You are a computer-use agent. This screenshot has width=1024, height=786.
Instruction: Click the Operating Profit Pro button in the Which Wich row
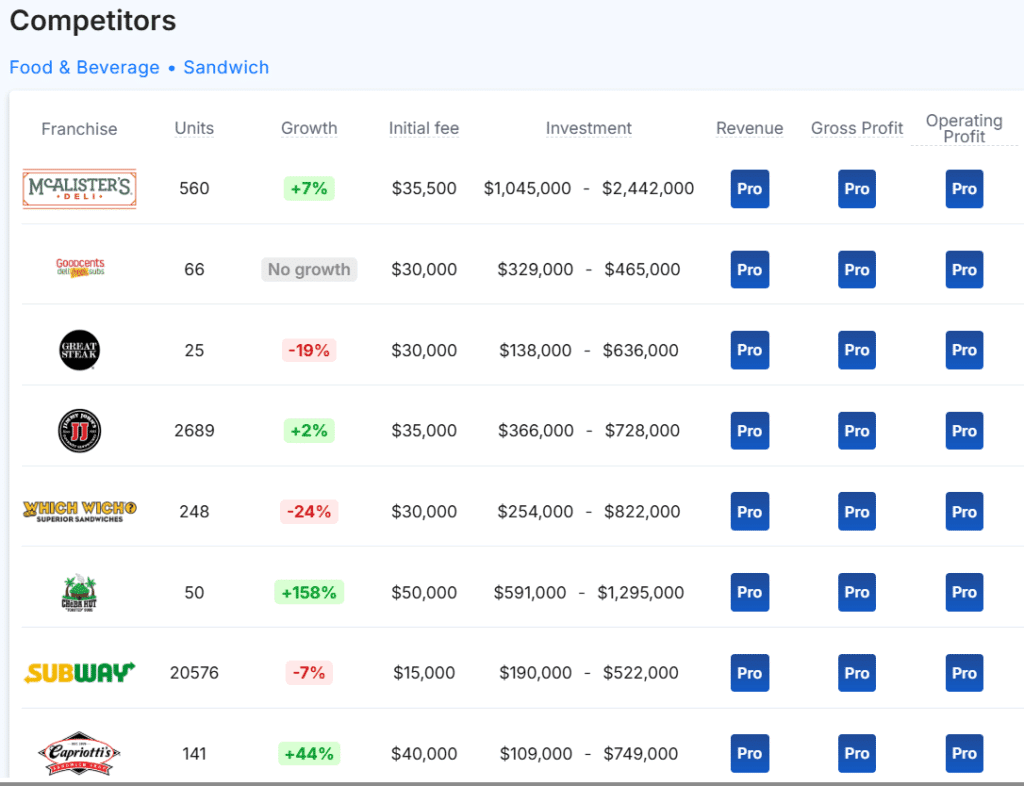click(964, 512)
